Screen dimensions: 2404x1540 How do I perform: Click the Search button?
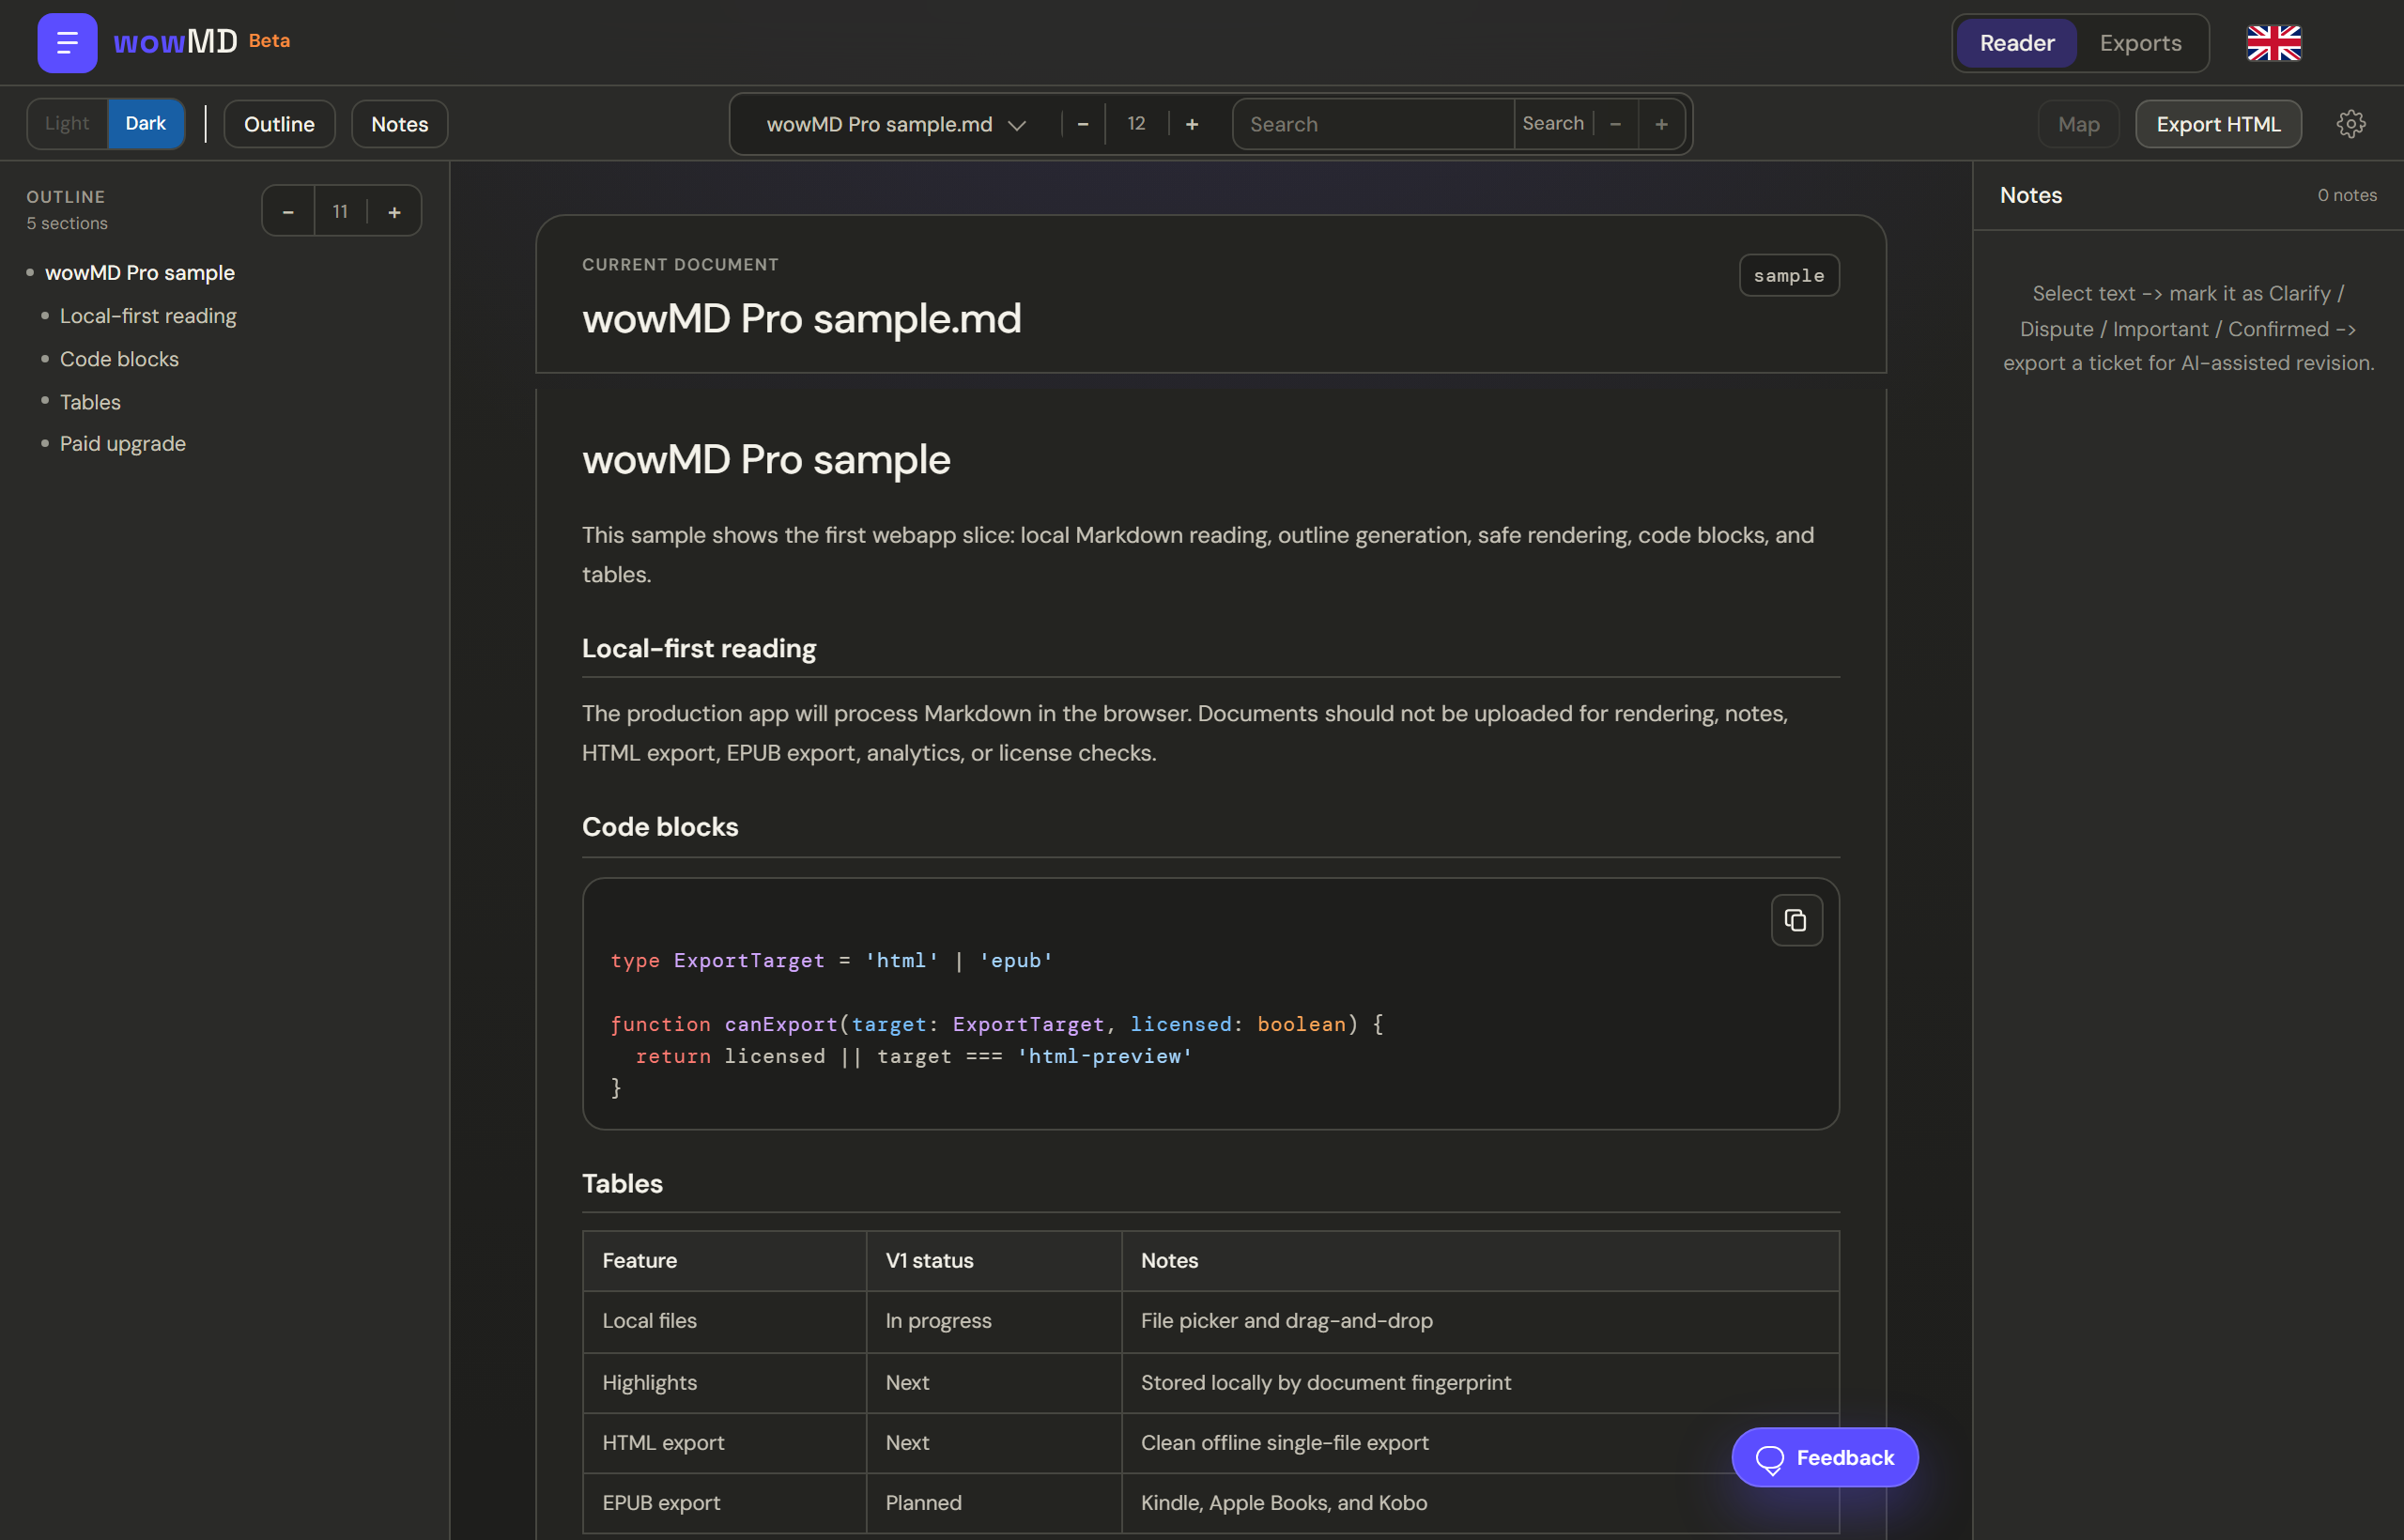point(1553,124)
